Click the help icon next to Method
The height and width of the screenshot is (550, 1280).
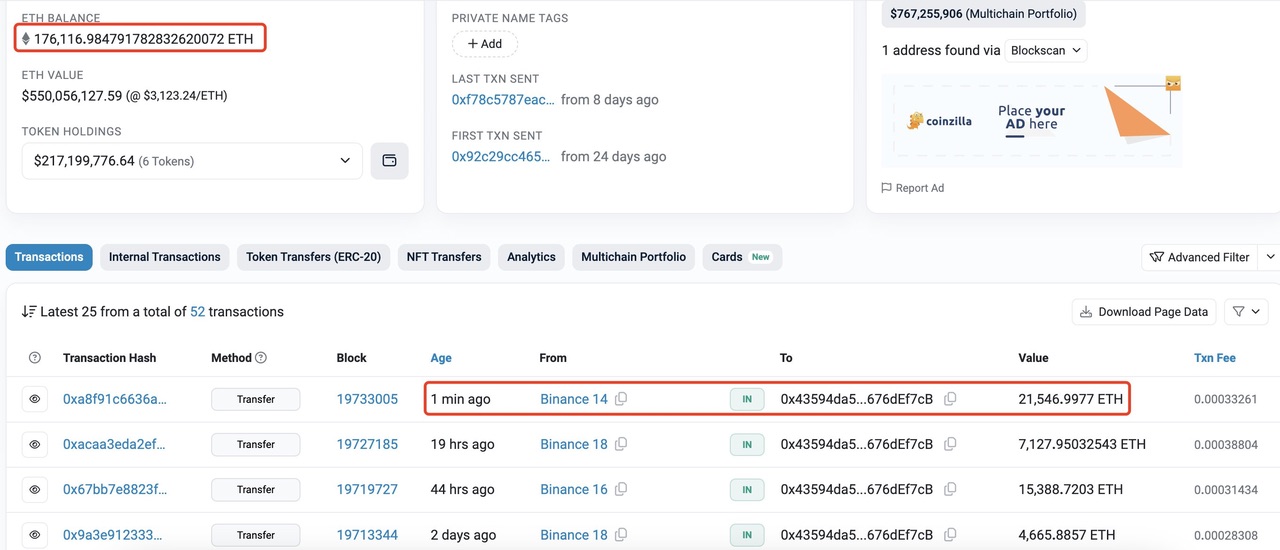pos(261,358)
